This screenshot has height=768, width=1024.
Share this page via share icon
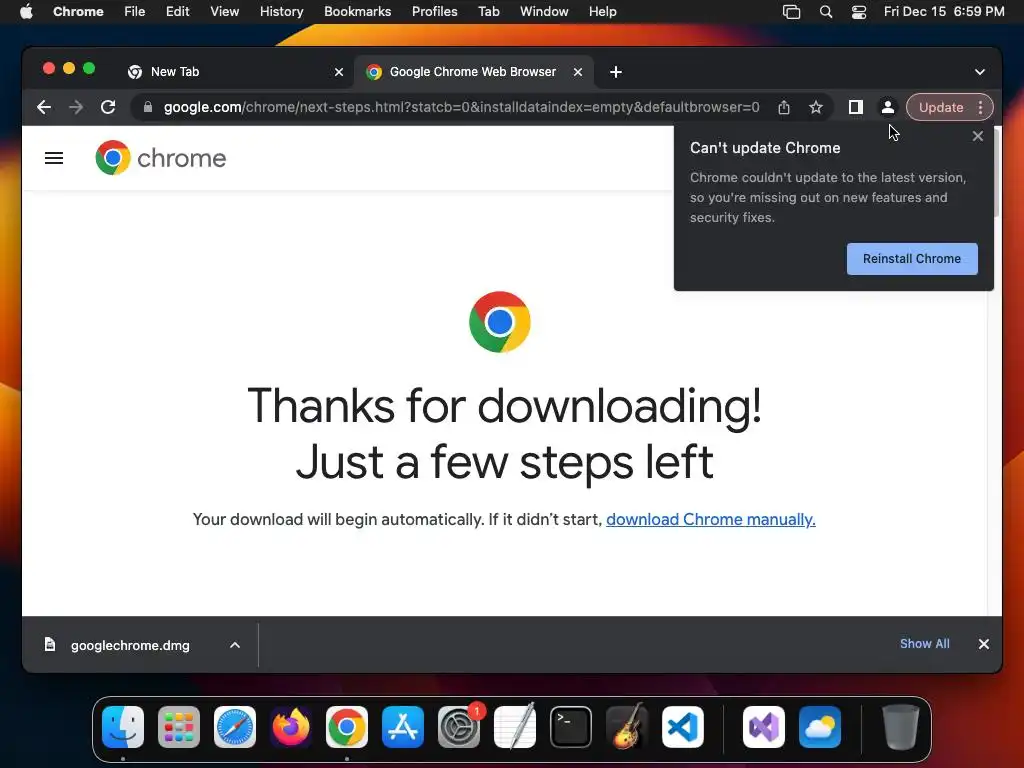784,107
